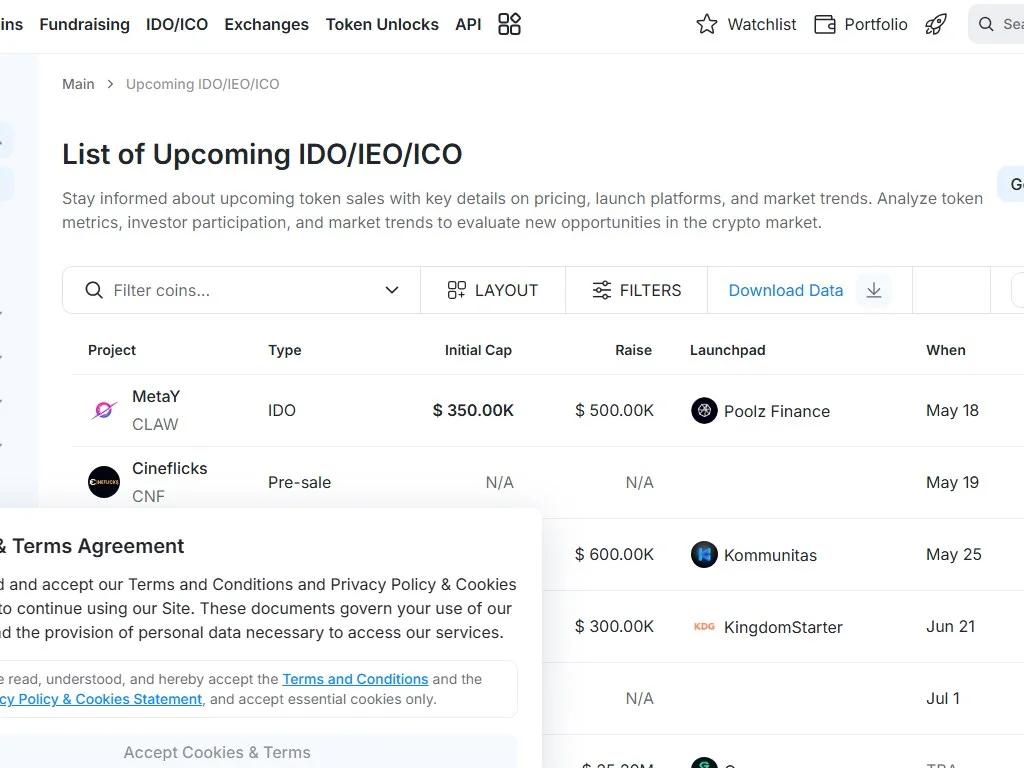Open the Token Unlocks menu item

click(382, 24)
